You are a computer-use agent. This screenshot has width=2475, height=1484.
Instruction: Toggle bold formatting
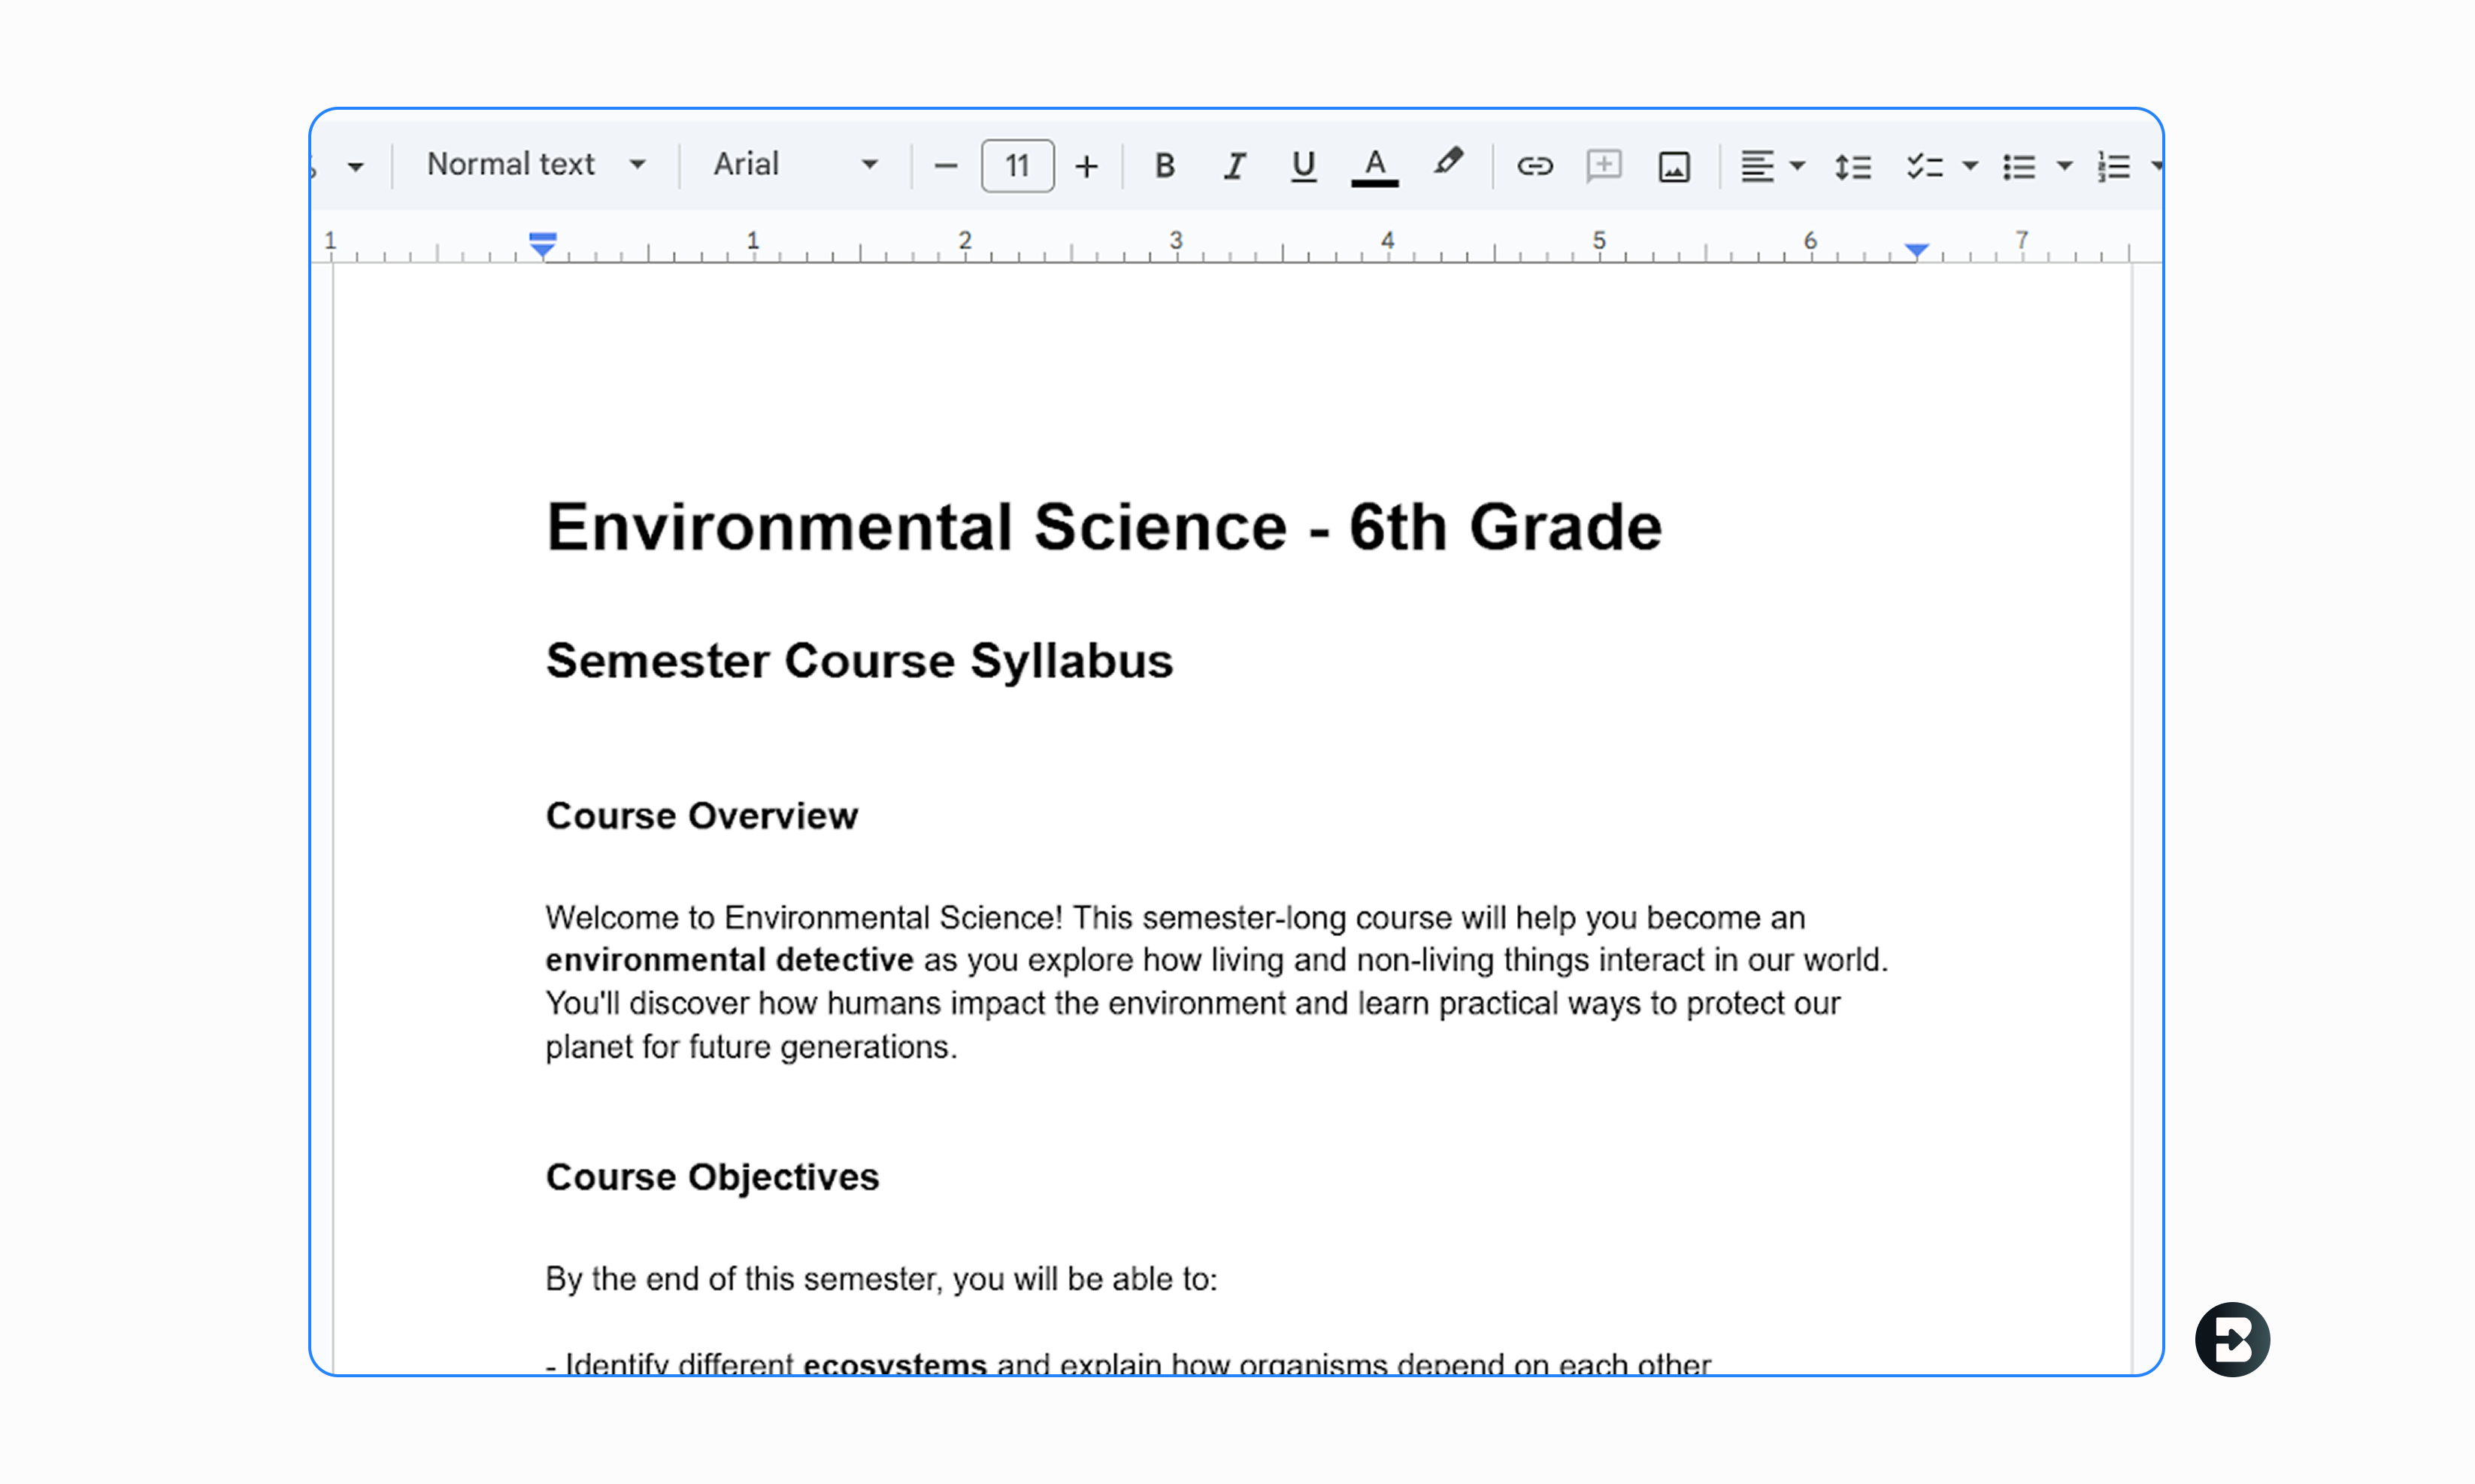[1164, 166]
